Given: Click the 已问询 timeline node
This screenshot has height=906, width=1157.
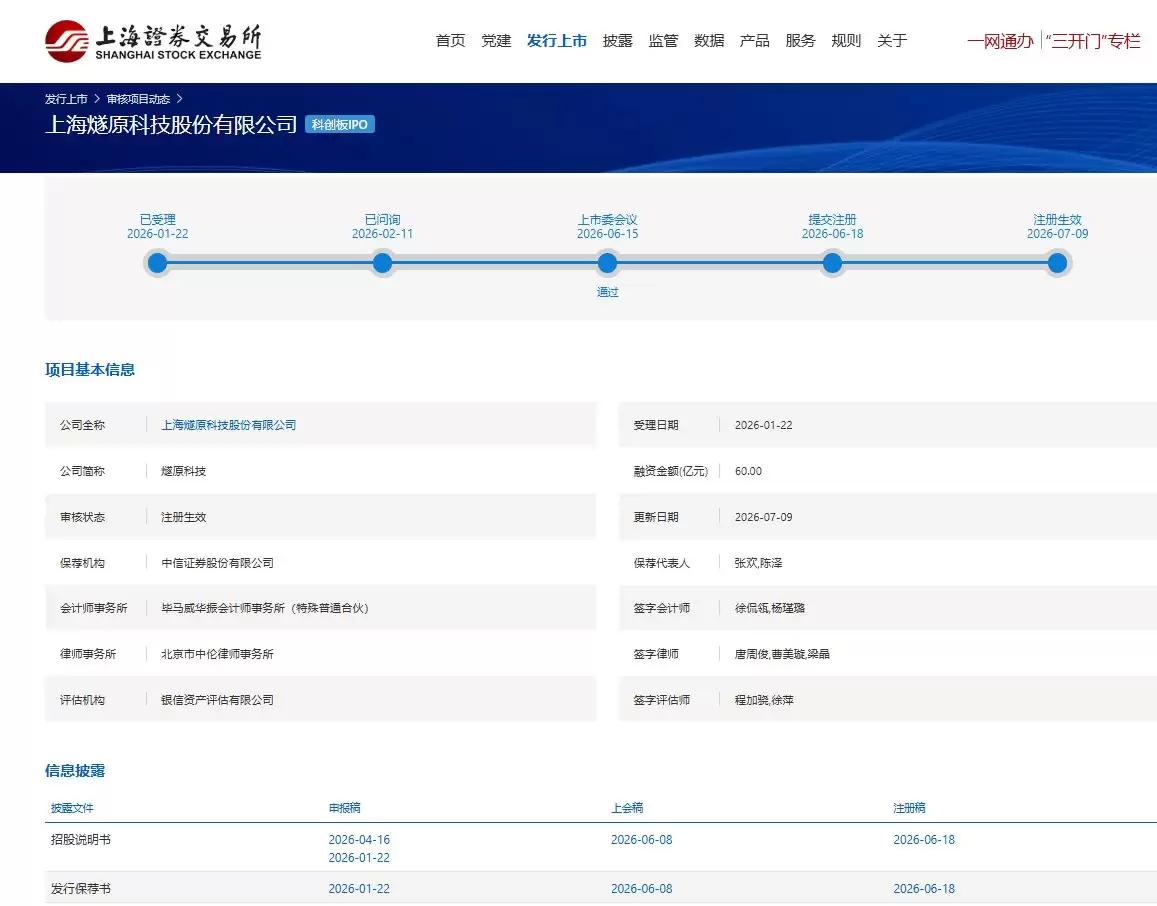Looking at the screenshot, I should click(x=382, y=263).
